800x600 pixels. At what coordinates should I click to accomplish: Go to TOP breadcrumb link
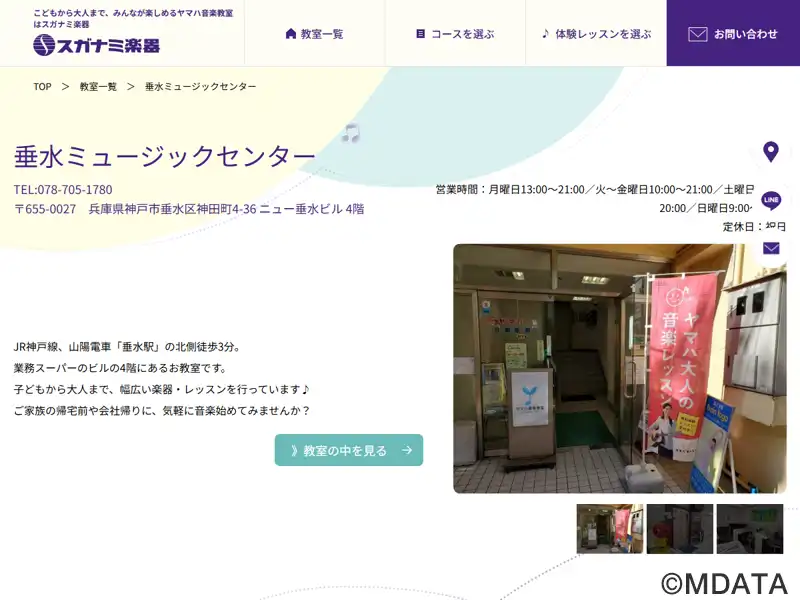point(42,87)
